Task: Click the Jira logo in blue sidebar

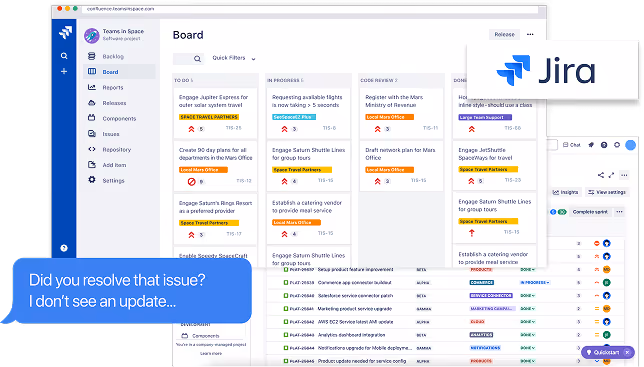Action: click(x=65, y=32)
